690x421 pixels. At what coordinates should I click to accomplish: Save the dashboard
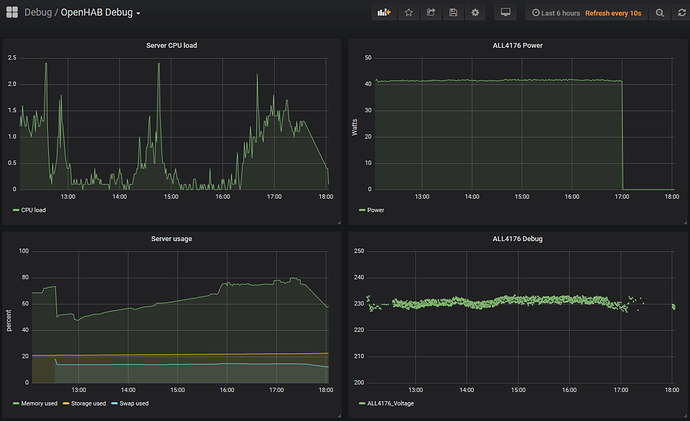pos(453,13)
